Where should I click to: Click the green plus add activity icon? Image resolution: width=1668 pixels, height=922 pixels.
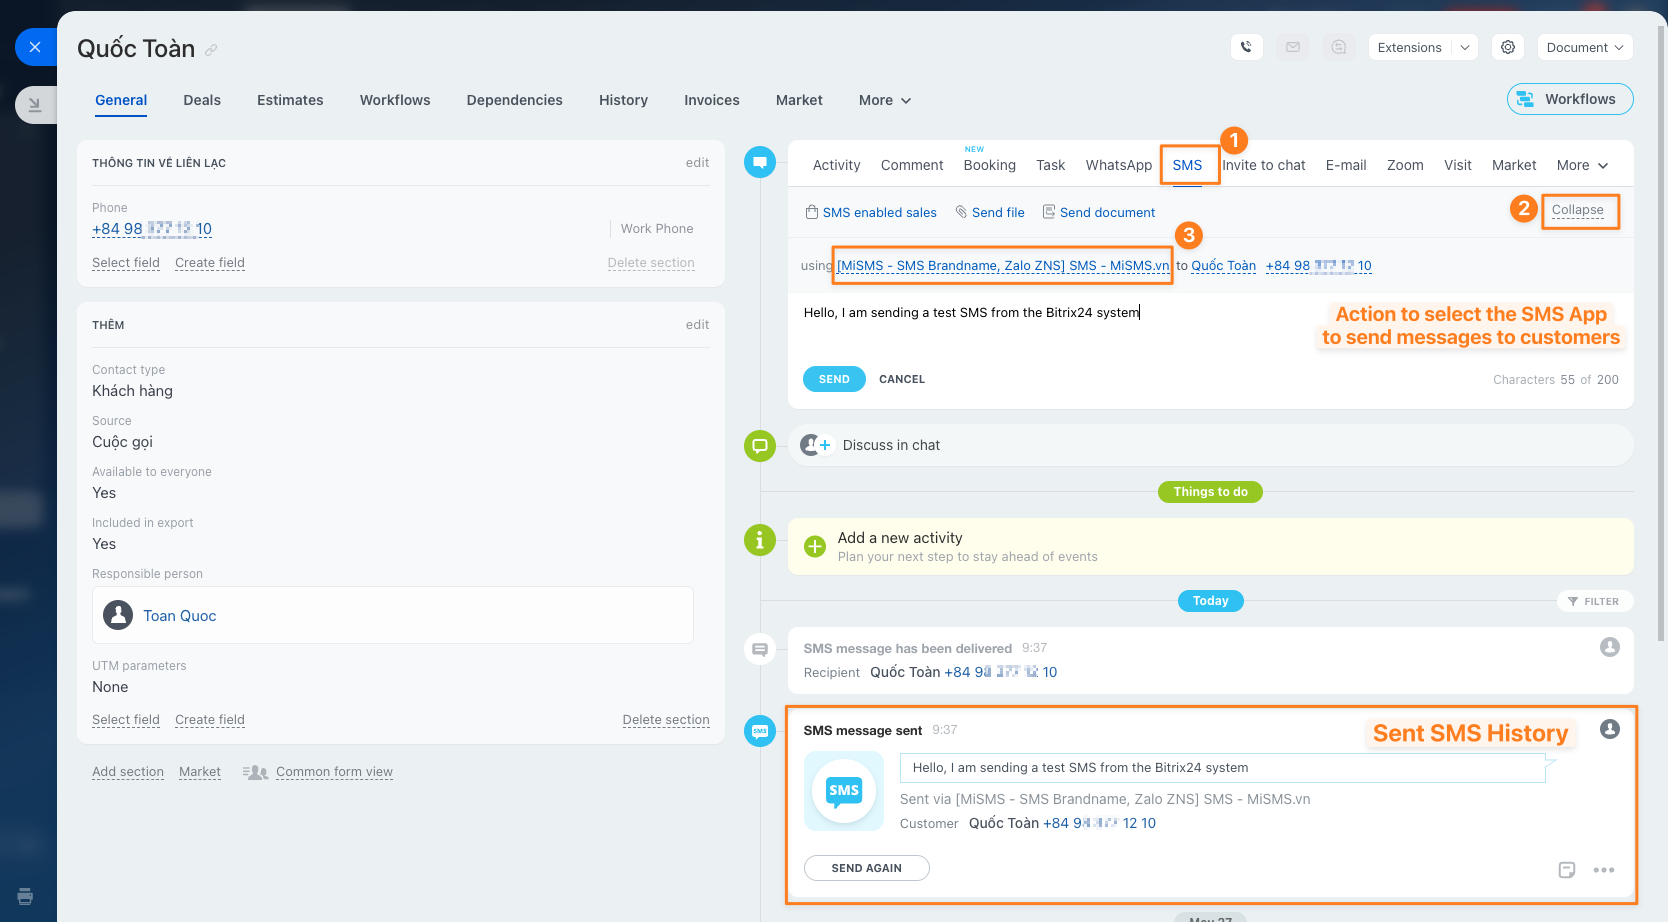(815, 546)
